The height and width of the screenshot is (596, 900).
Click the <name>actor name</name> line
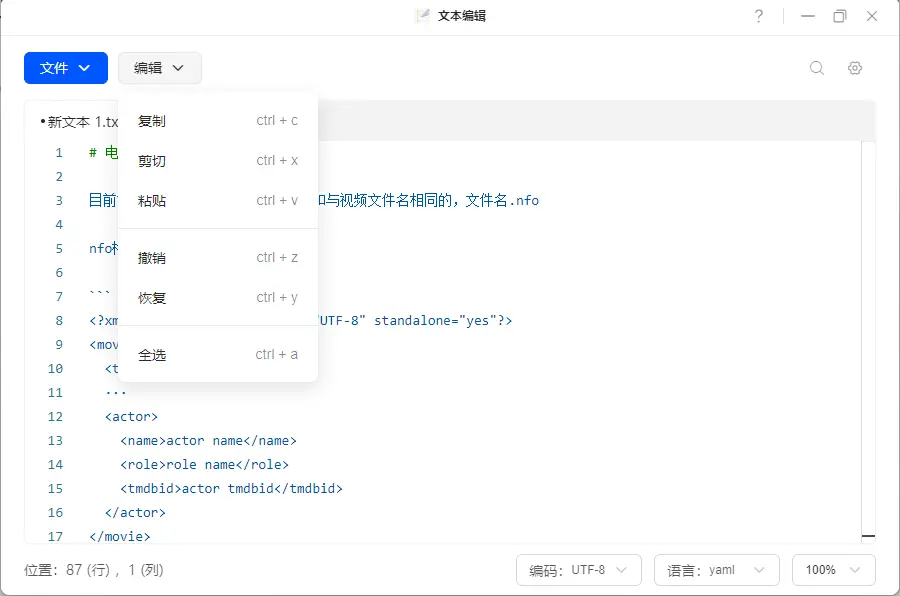click(x=208, y=441)
